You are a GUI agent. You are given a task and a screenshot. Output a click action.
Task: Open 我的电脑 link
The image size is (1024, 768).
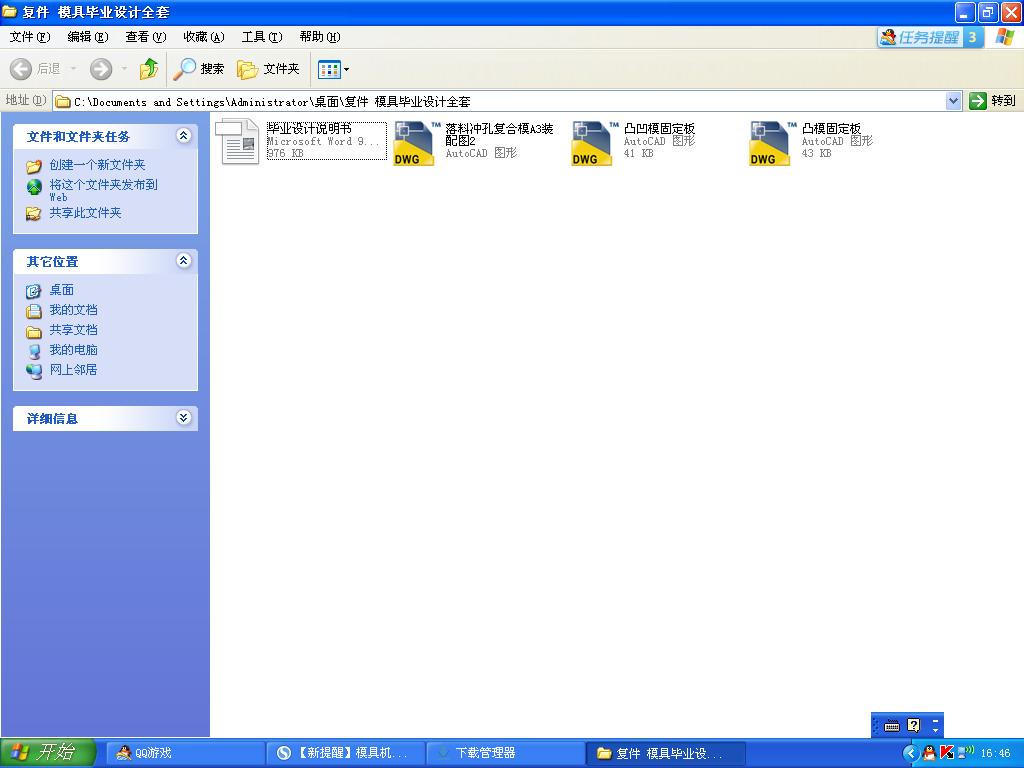(x=73, y=350)
